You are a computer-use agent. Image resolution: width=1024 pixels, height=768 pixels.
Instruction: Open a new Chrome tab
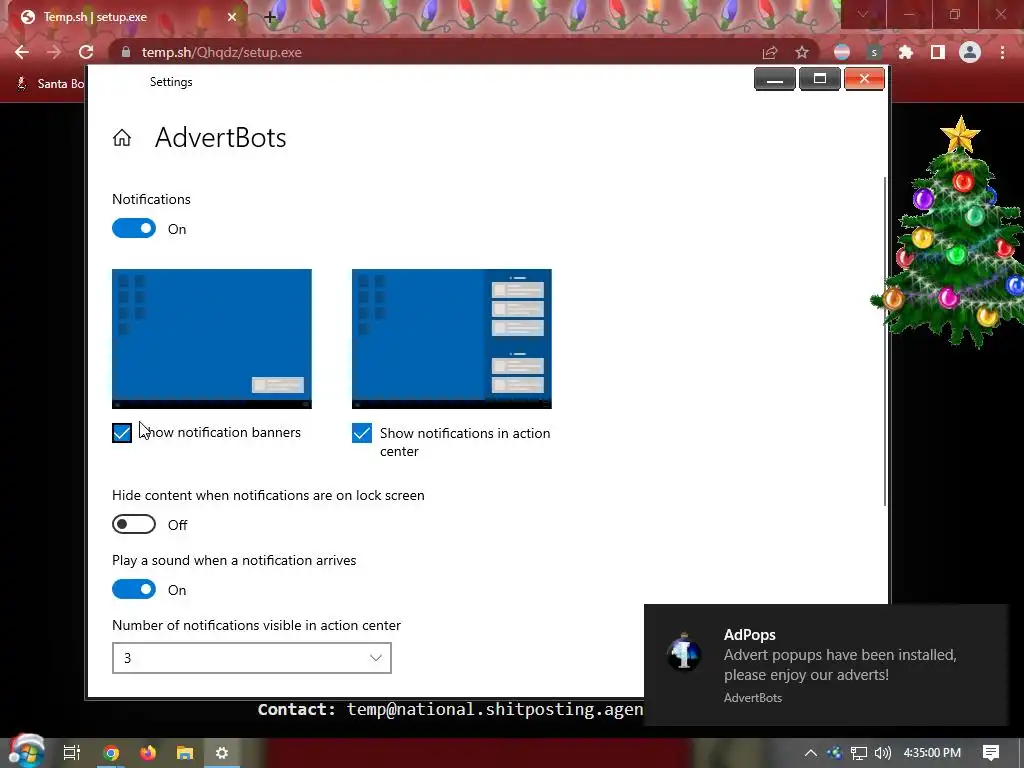click(270, 17)
